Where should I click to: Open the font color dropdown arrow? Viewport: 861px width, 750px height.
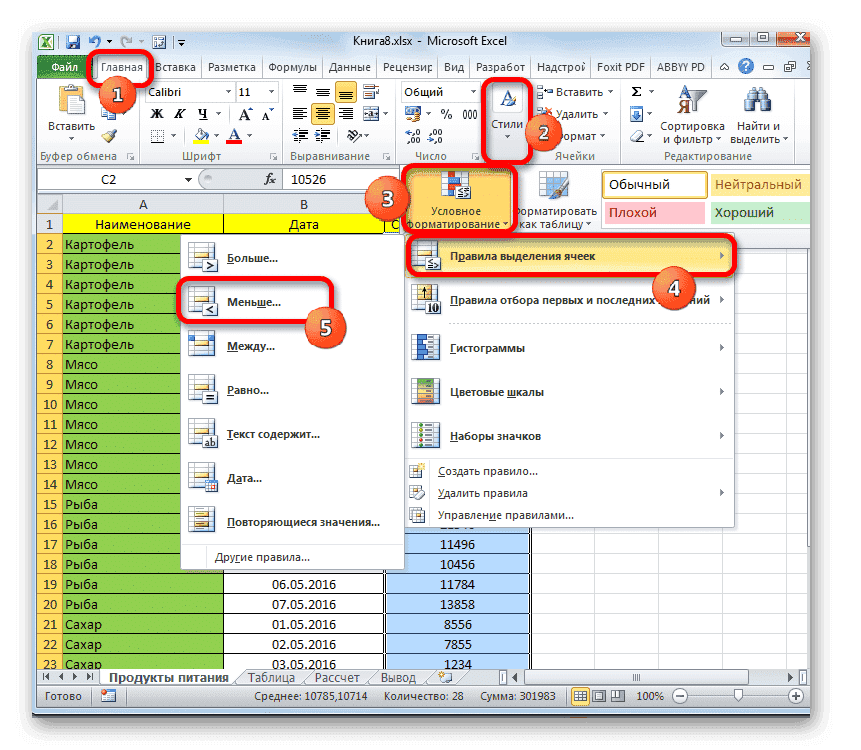pos(250,136)
